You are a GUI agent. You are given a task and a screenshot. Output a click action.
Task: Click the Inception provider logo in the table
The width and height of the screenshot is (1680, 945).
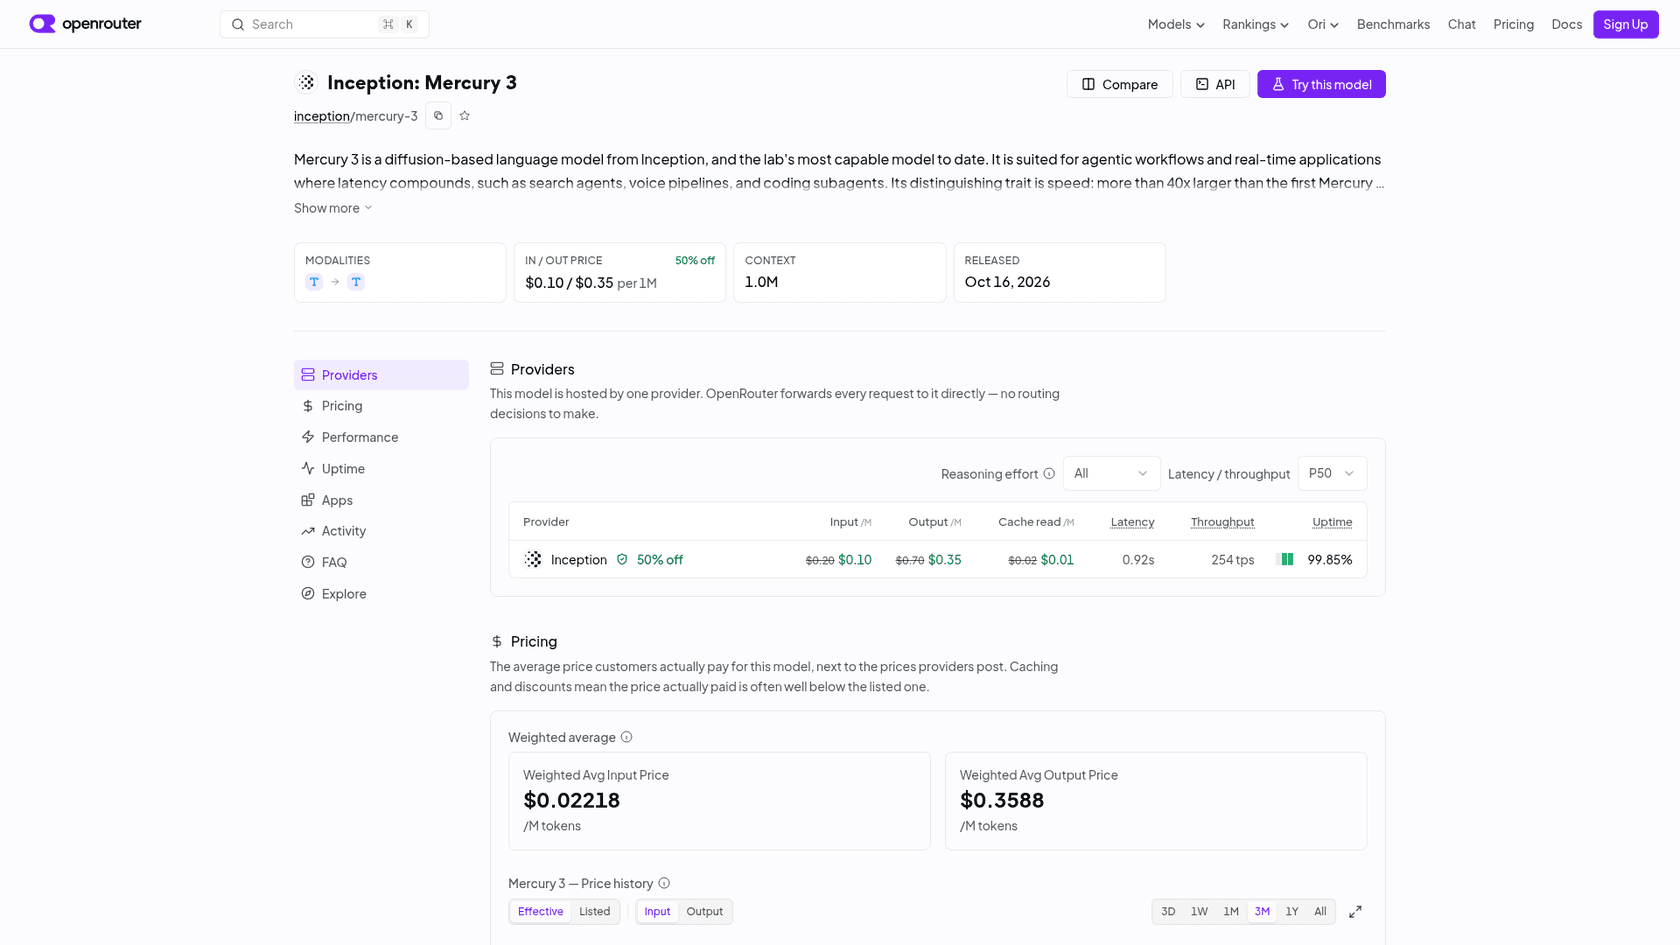(x=533, y=560)
